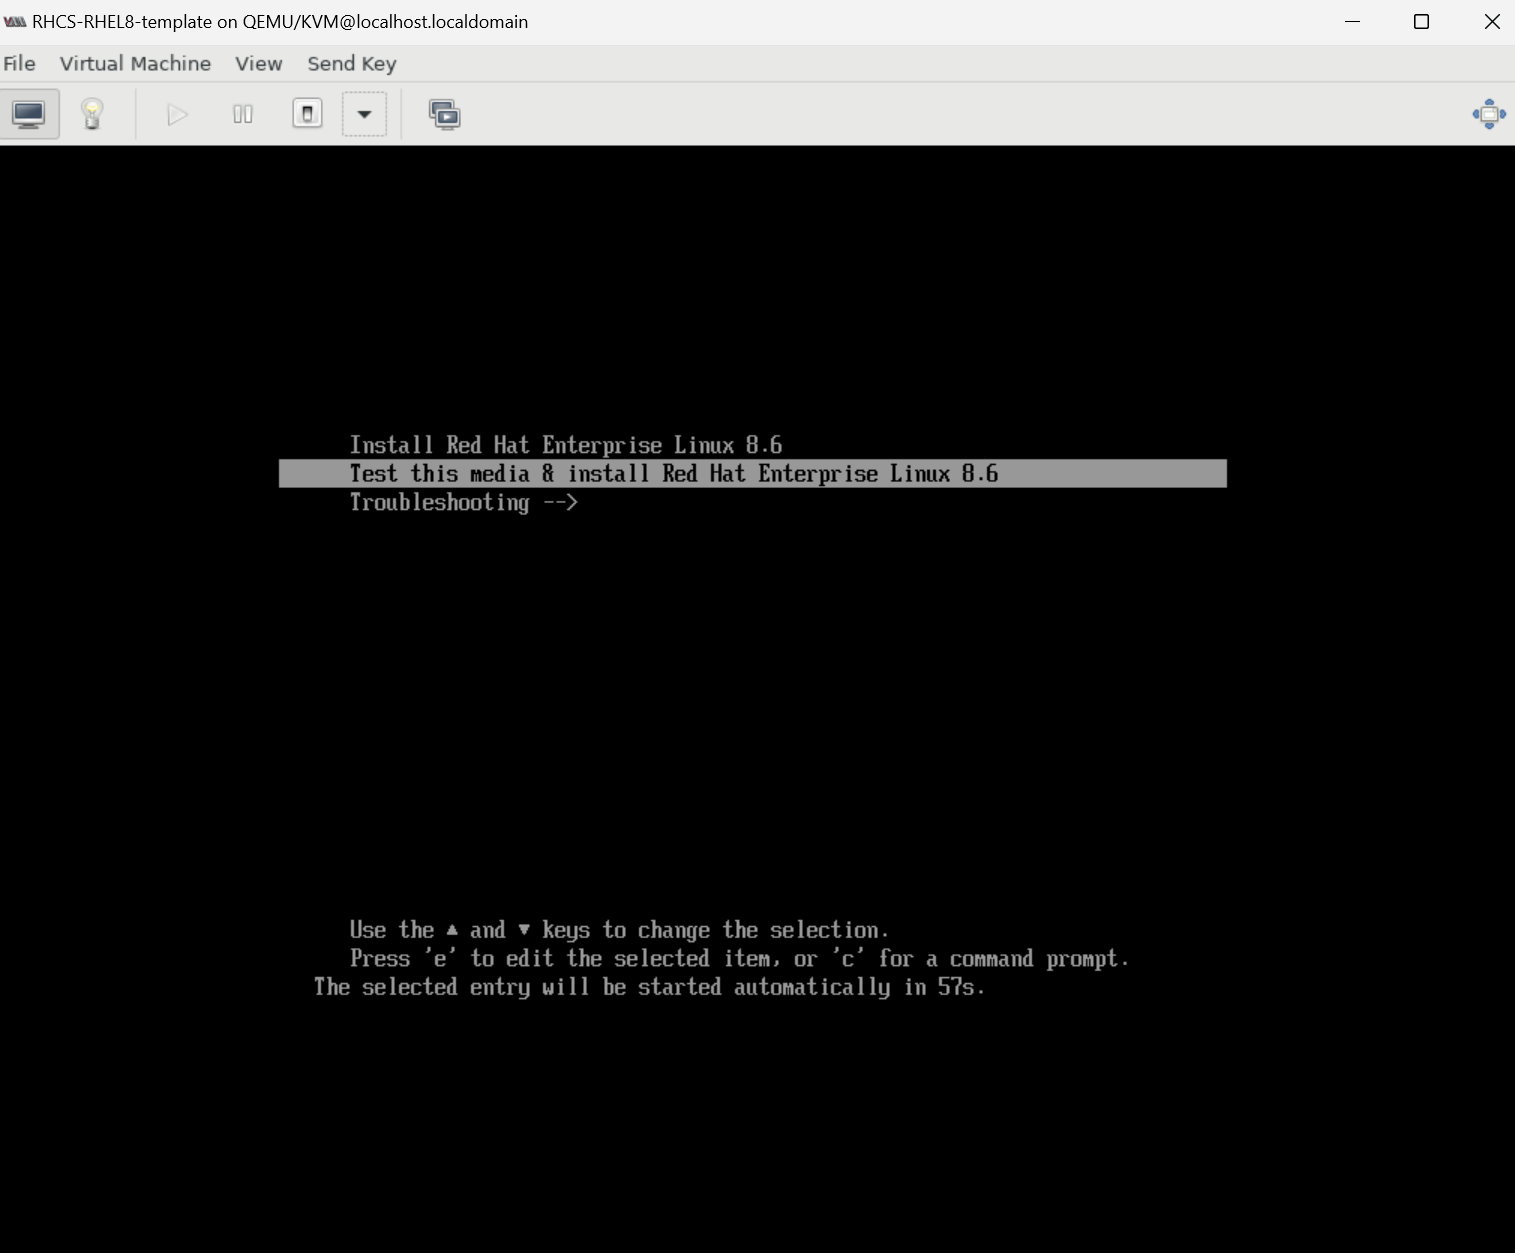The width and height of the screenshot is (1515, 1253).
Task: Click the virt-manager icon in title bar
Action: tap(15, 21)
